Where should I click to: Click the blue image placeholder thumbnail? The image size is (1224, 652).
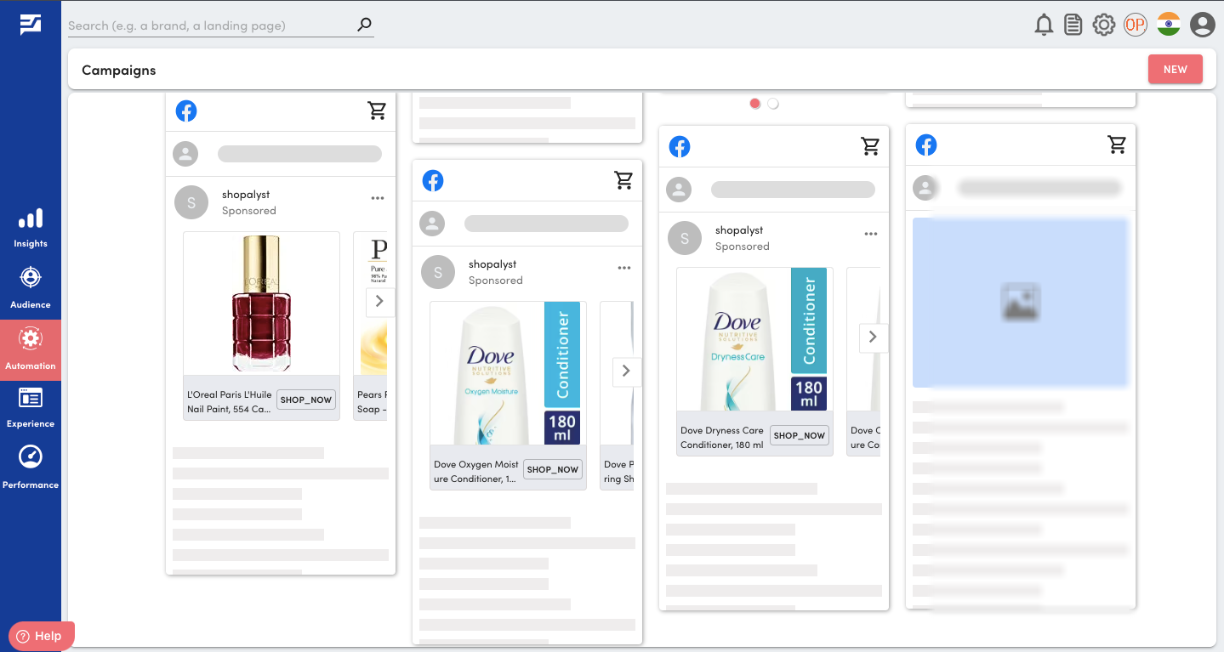[1021, 303]
